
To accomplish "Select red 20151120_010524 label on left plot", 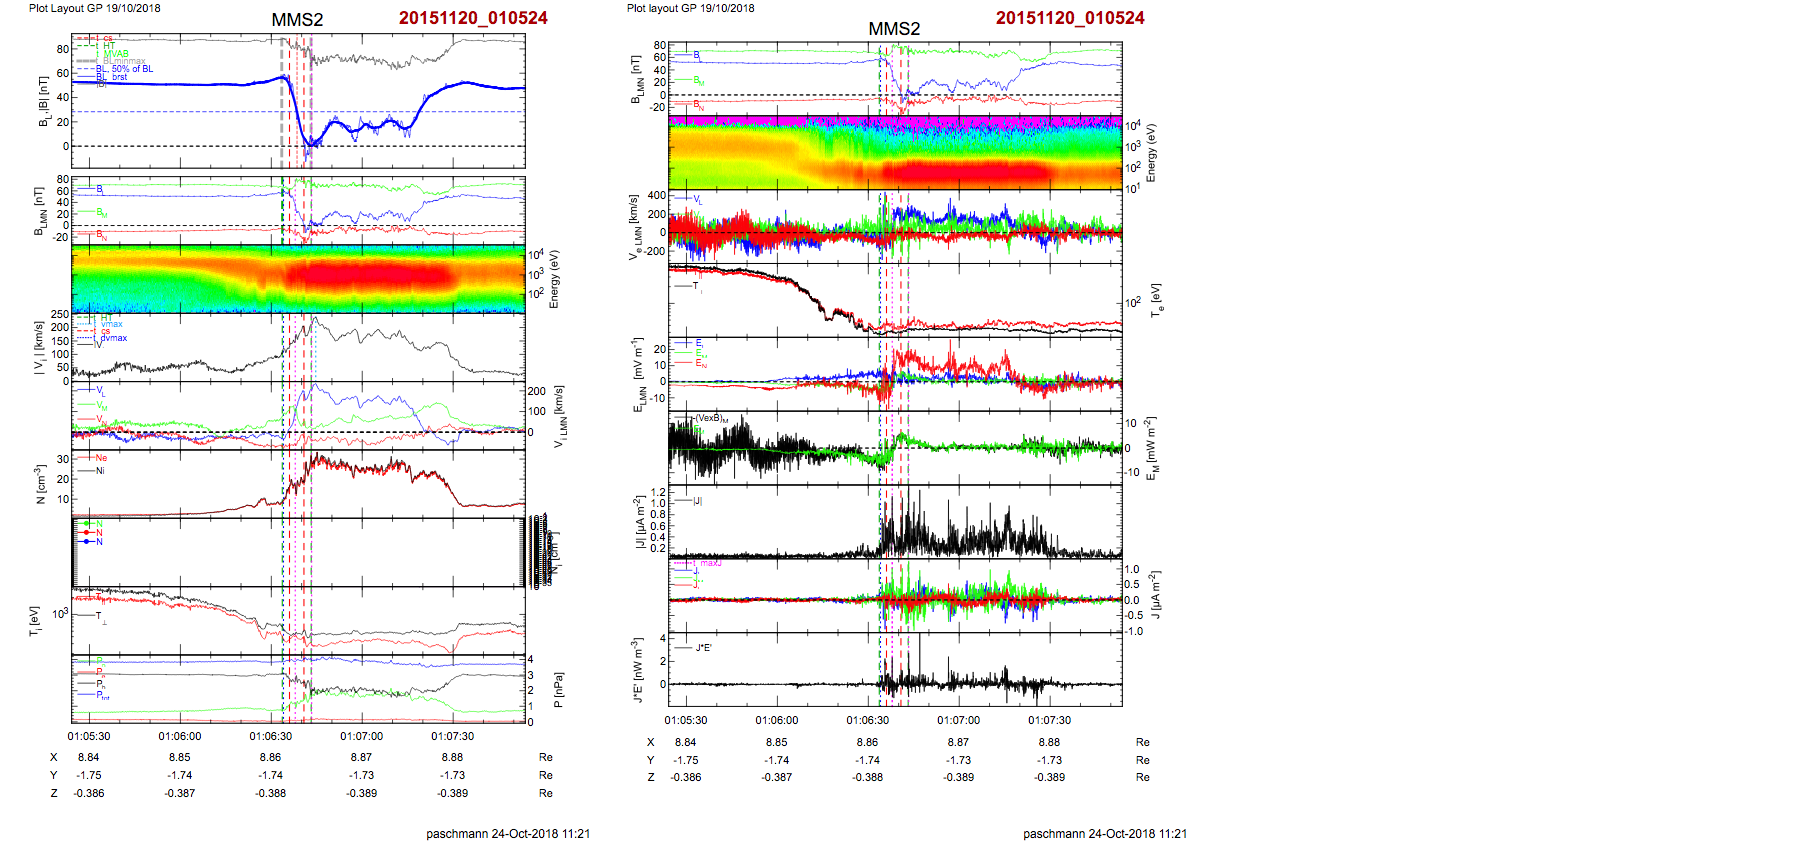I will coord(473,18).
